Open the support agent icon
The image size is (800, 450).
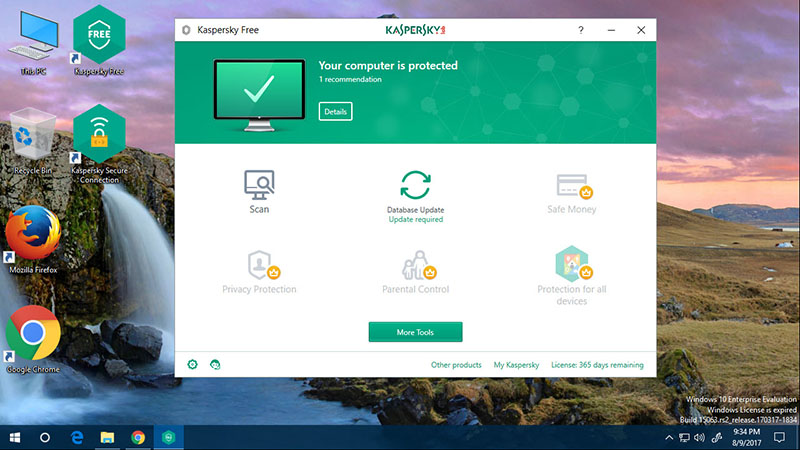click(x=215, y=364)
